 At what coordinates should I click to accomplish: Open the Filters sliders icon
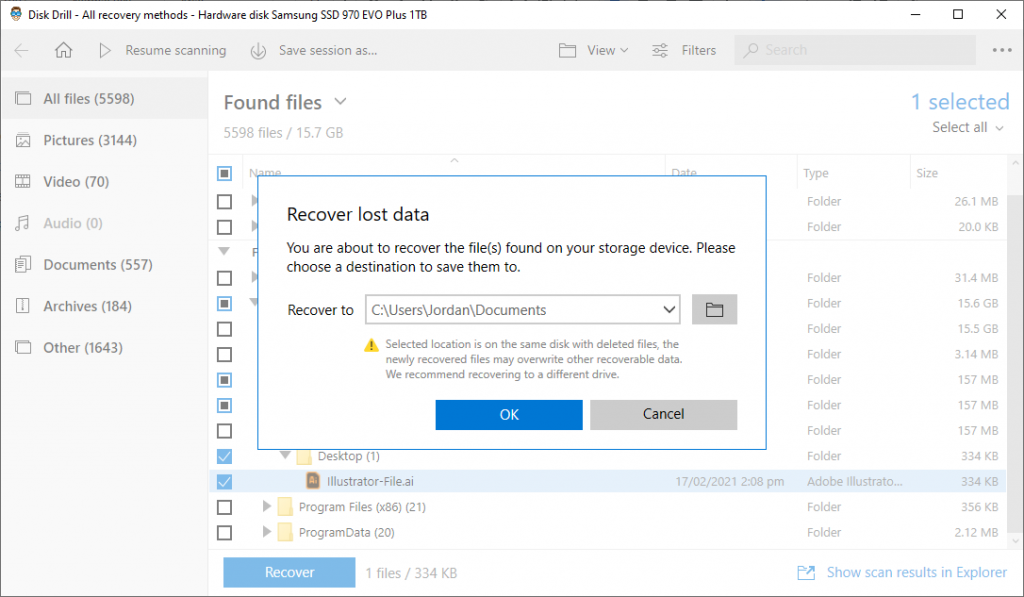tap(660, 50)
